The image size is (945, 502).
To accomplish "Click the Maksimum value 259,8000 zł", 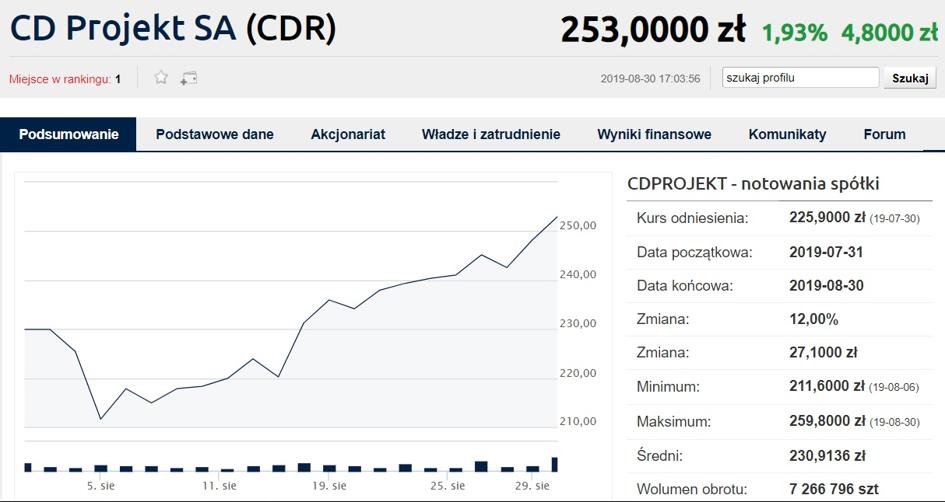I will tap(827, 421).
